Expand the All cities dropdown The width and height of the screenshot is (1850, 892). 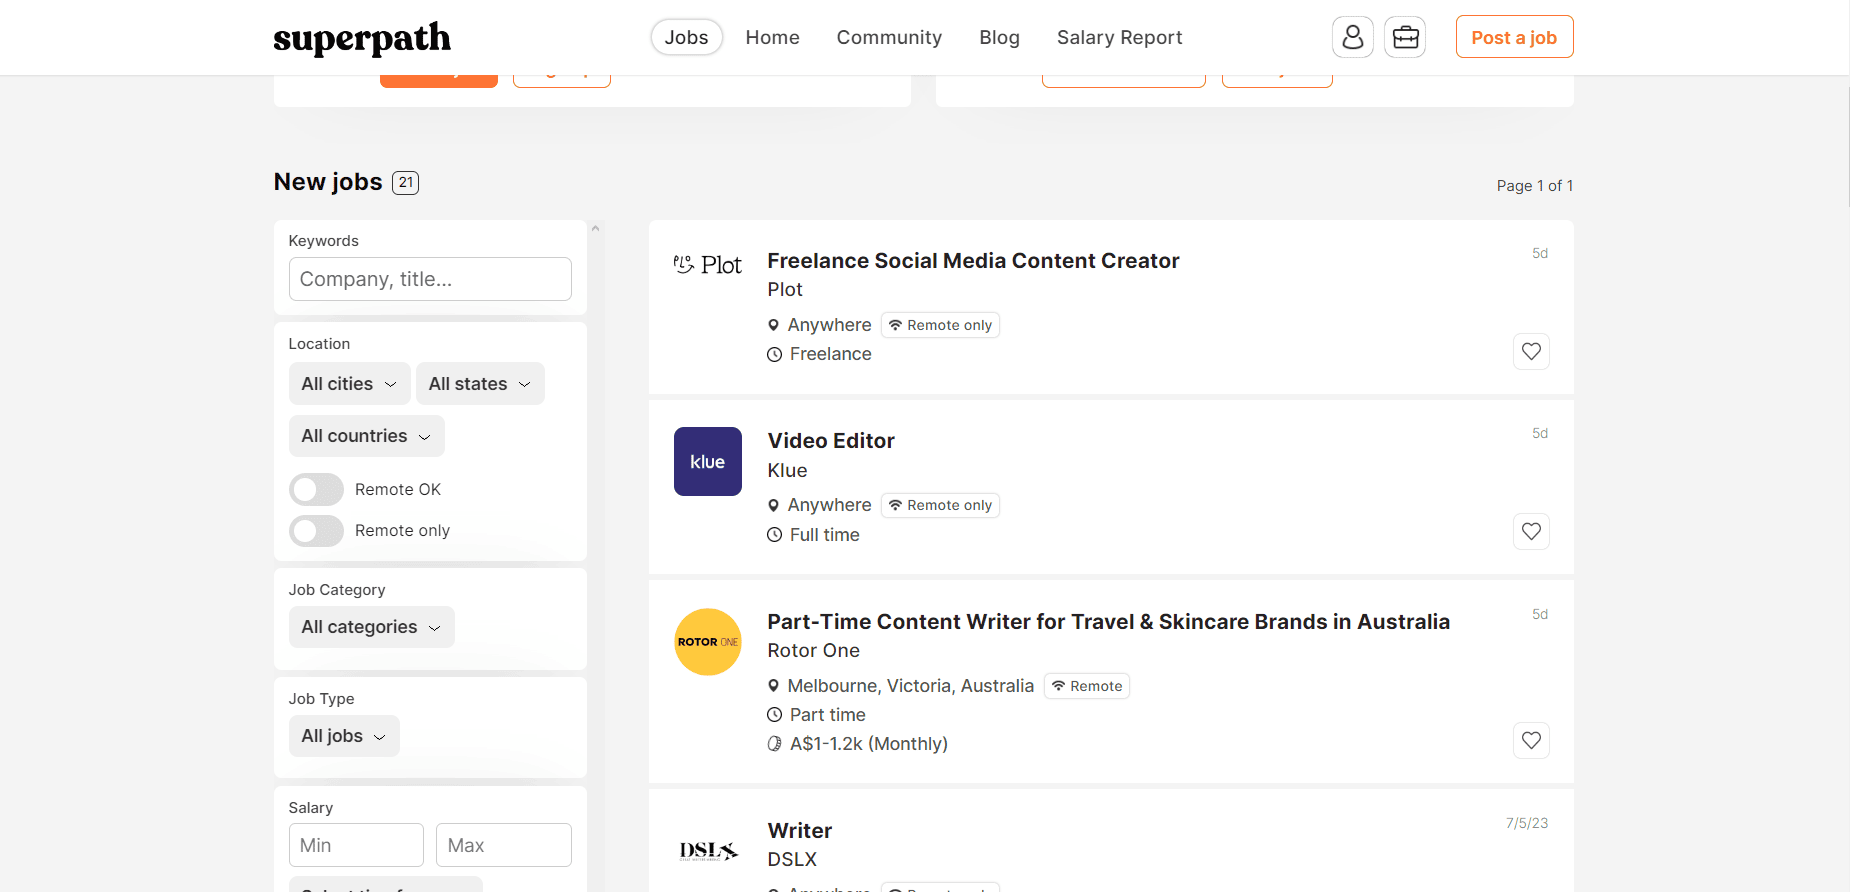pos(349,384)
